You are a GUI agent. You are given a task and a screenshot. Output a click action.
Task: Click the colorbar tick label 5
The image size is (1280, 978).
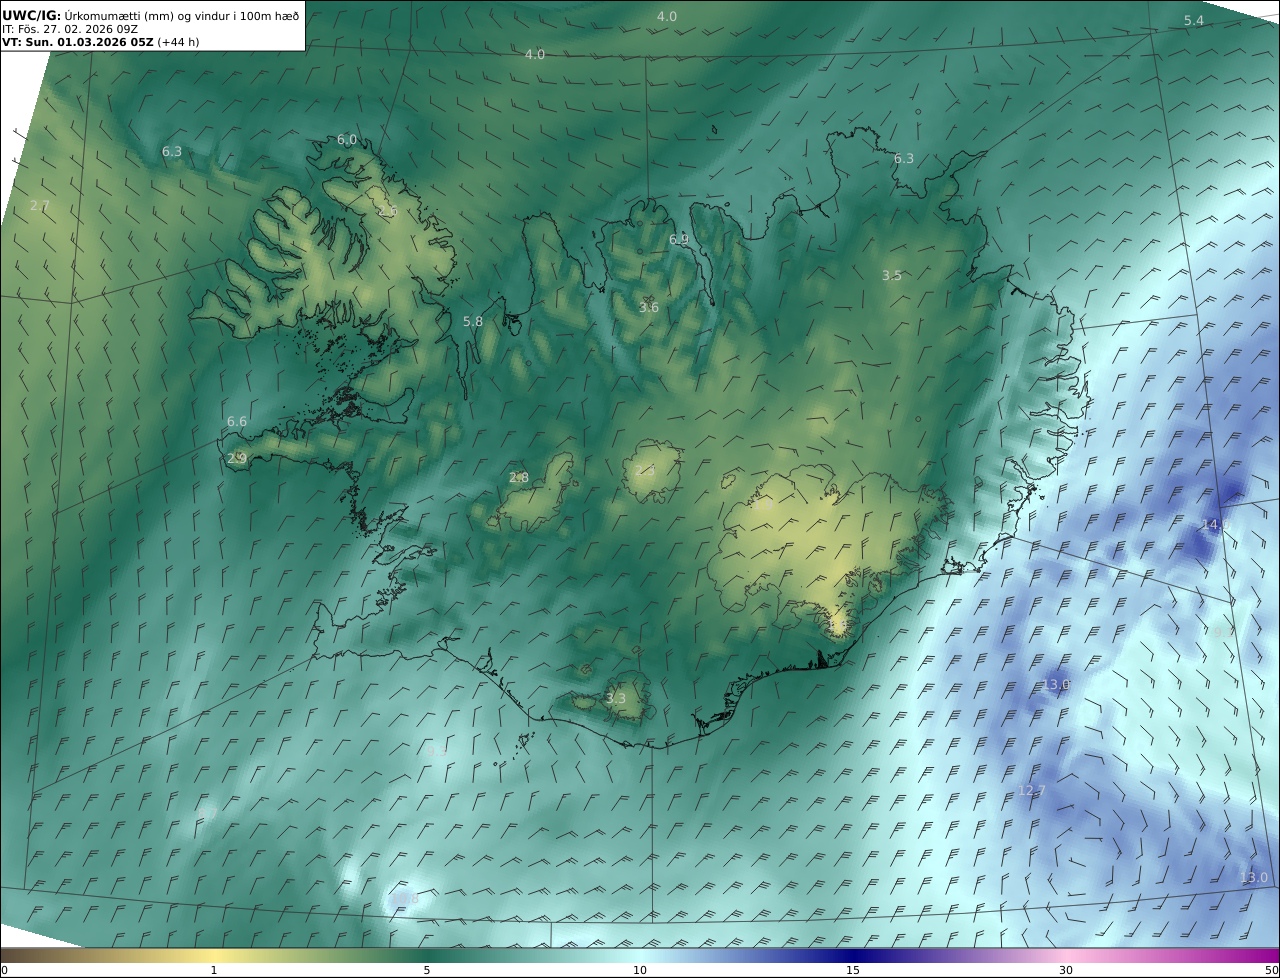(x=427, y=970)
